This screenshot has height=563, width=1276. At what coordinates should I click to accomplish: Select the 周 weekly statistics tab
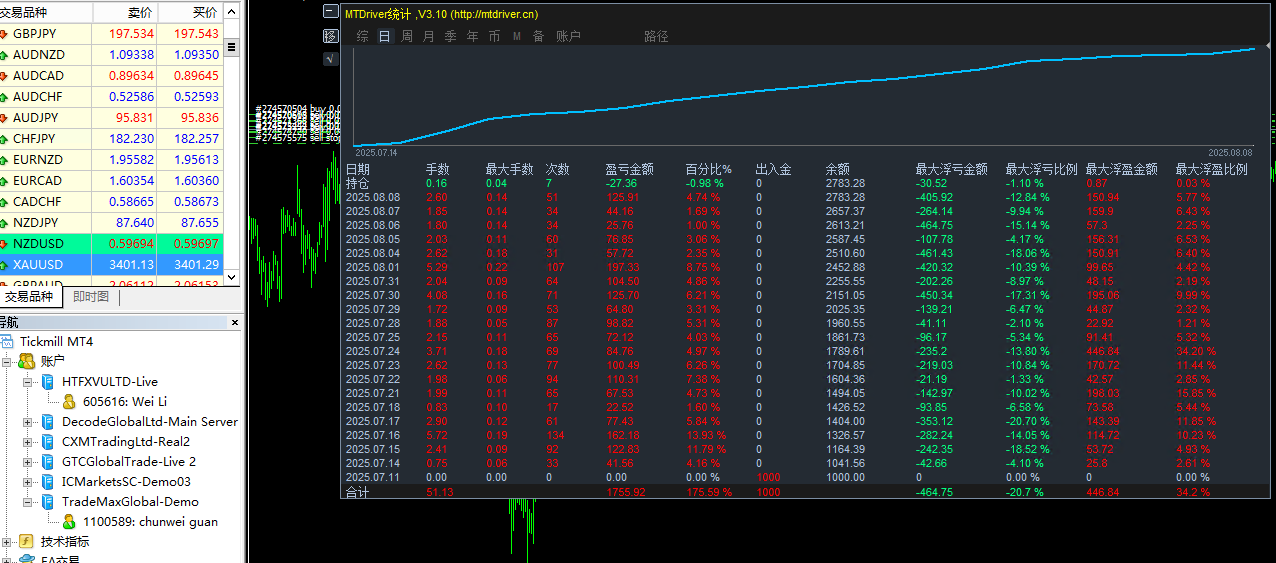pyautogui.click(x=407, y=36)
